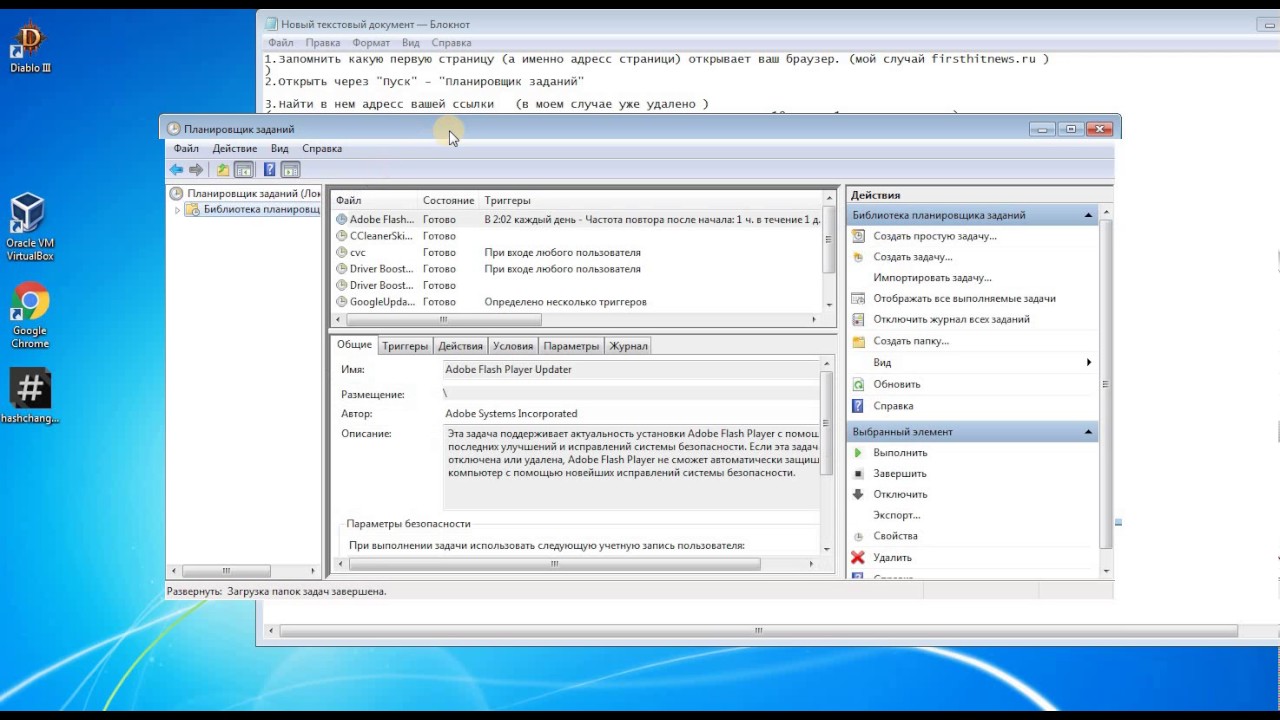Click the Up one level folder toolbar icon
The height and width of the screenshot is (720, 1280).
point(223,170)
